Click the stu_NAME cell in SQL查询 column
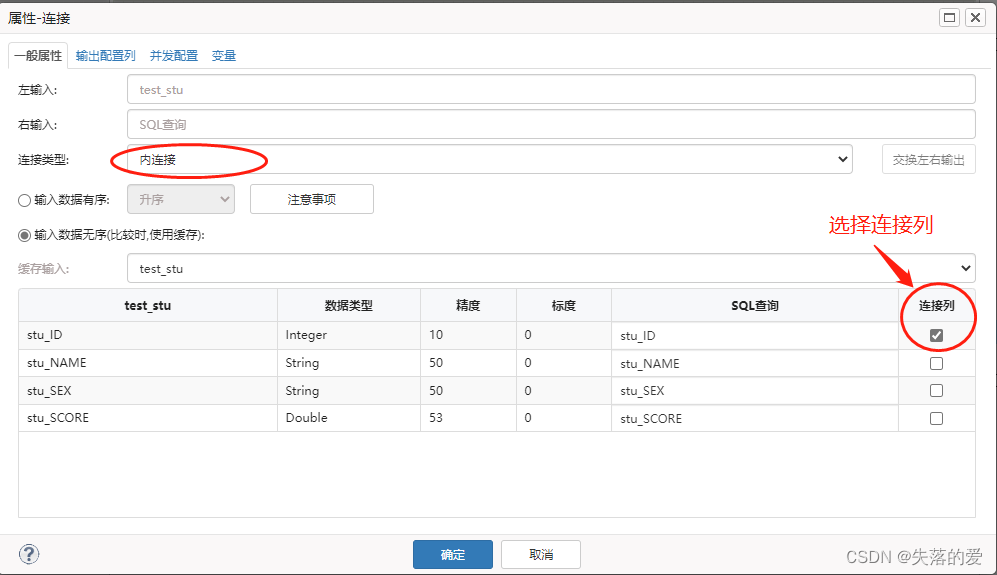This screenshot has height=575, width=997. click(x=755, y=363)
